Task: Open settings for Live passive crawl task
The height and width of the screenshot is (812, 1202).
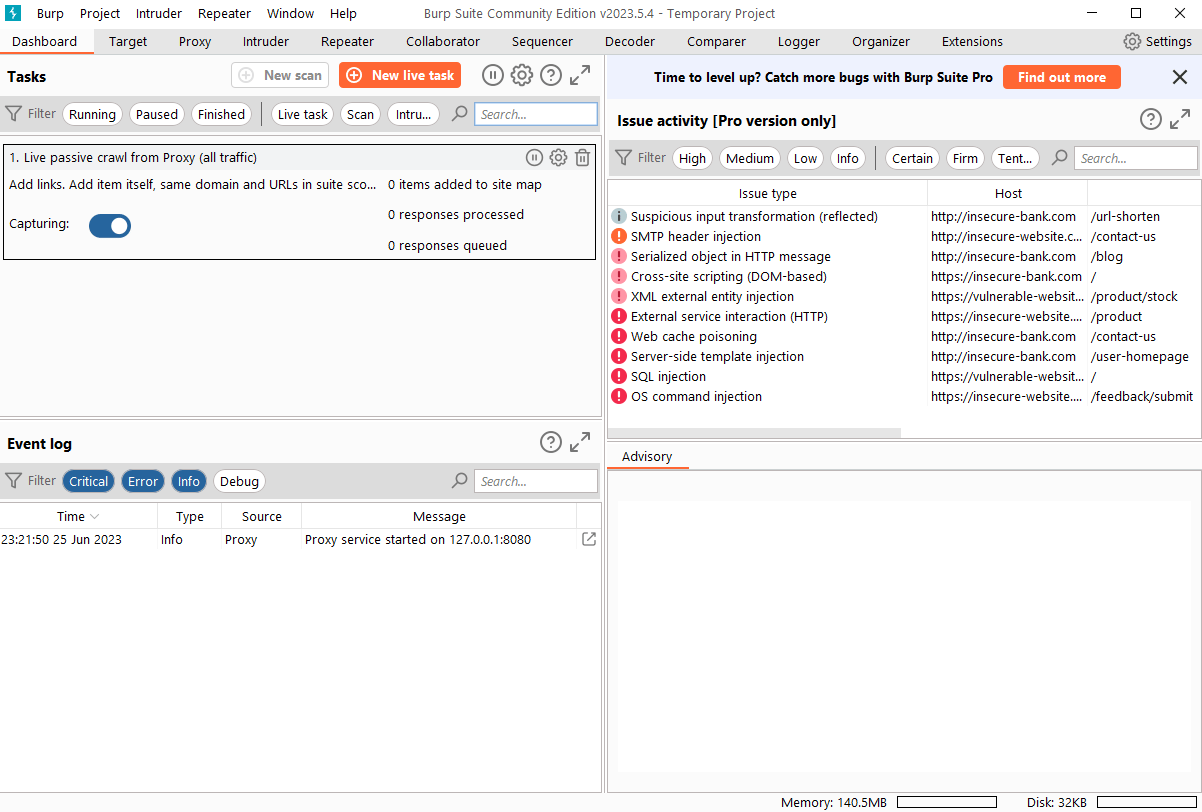Action: (559, 157)
